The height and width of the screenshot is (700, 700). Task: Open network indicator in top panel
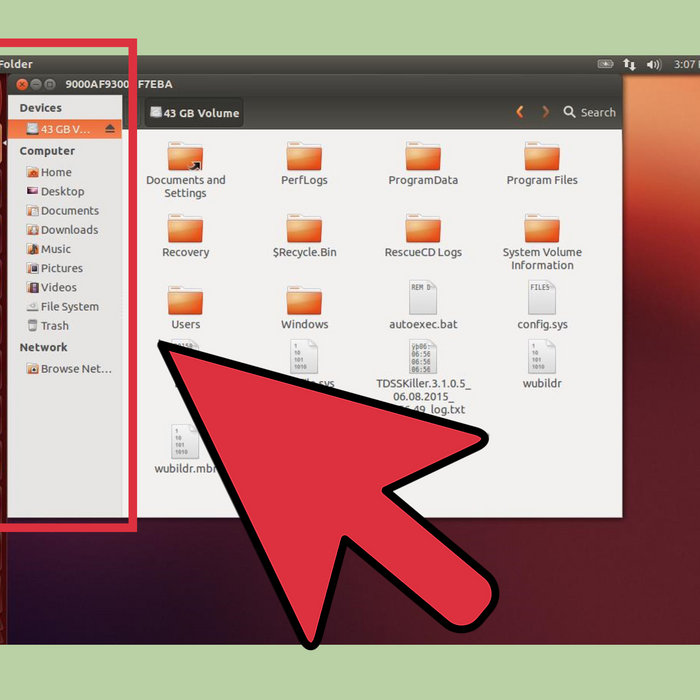coord(629,64)
